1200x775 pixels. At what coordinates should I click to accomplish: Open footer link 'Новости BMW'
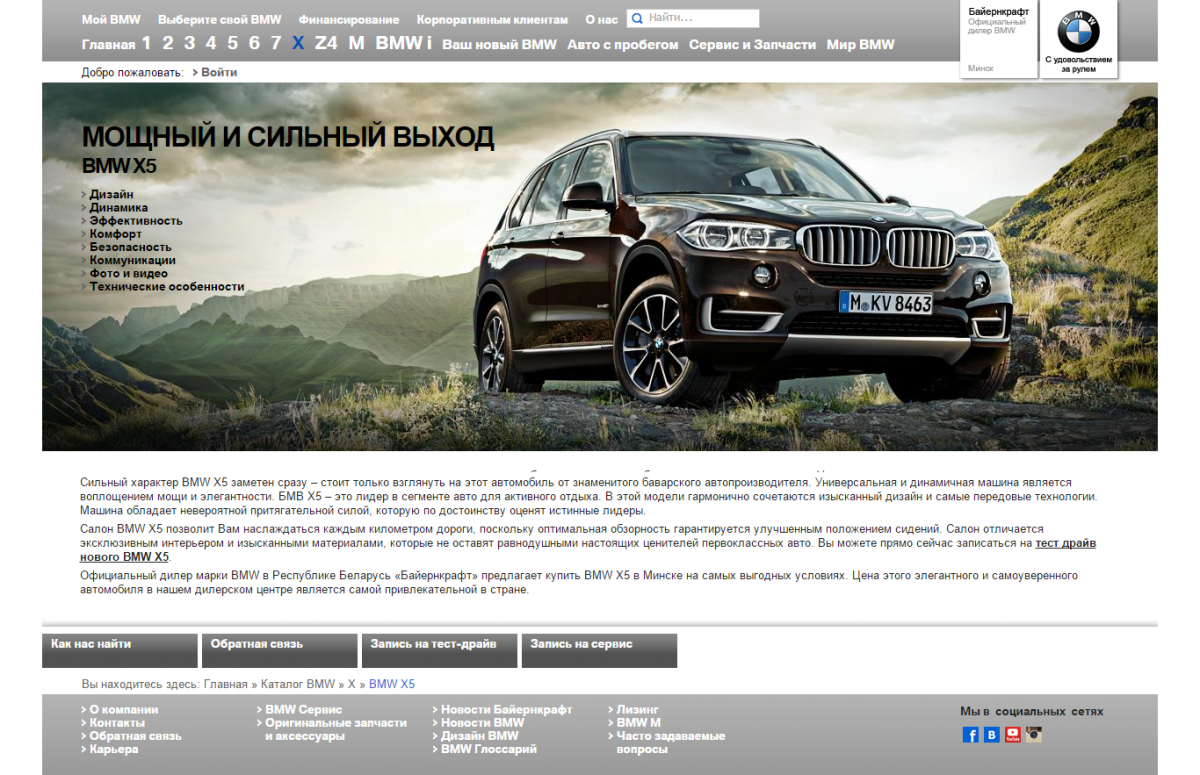click(482, 722)
